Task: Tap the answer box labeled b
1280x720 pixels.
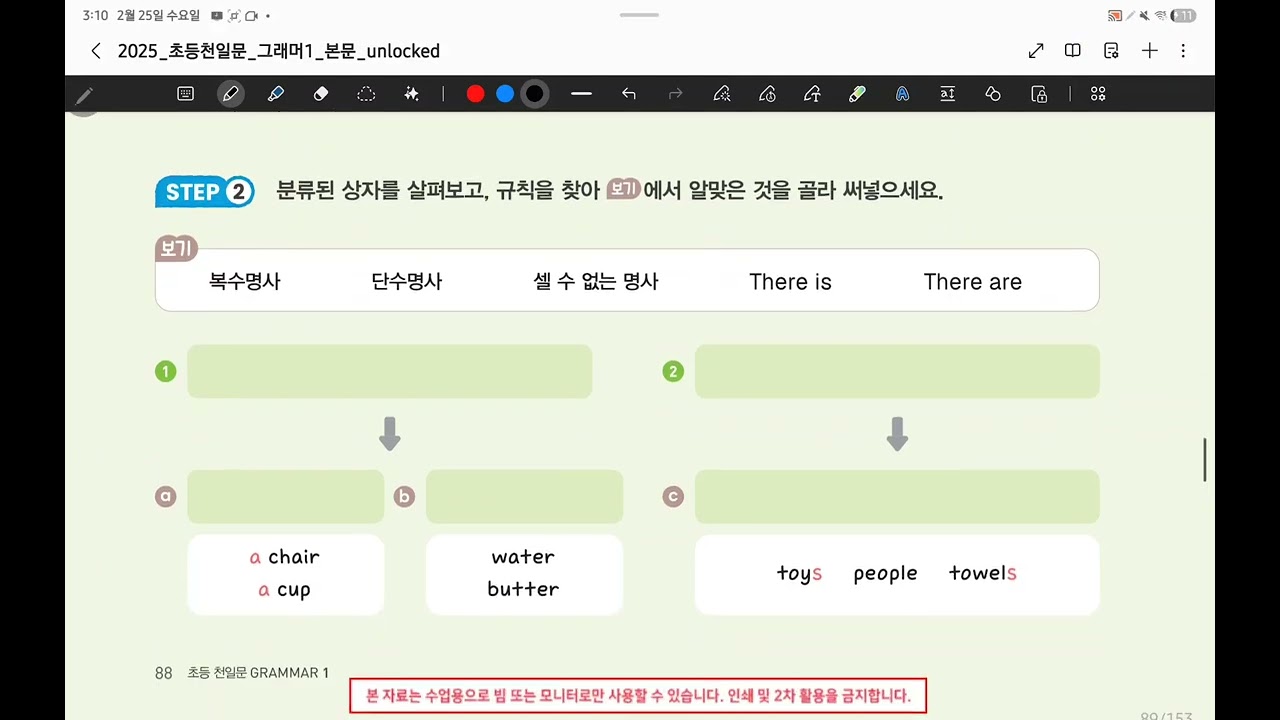Action: point(524,496)
